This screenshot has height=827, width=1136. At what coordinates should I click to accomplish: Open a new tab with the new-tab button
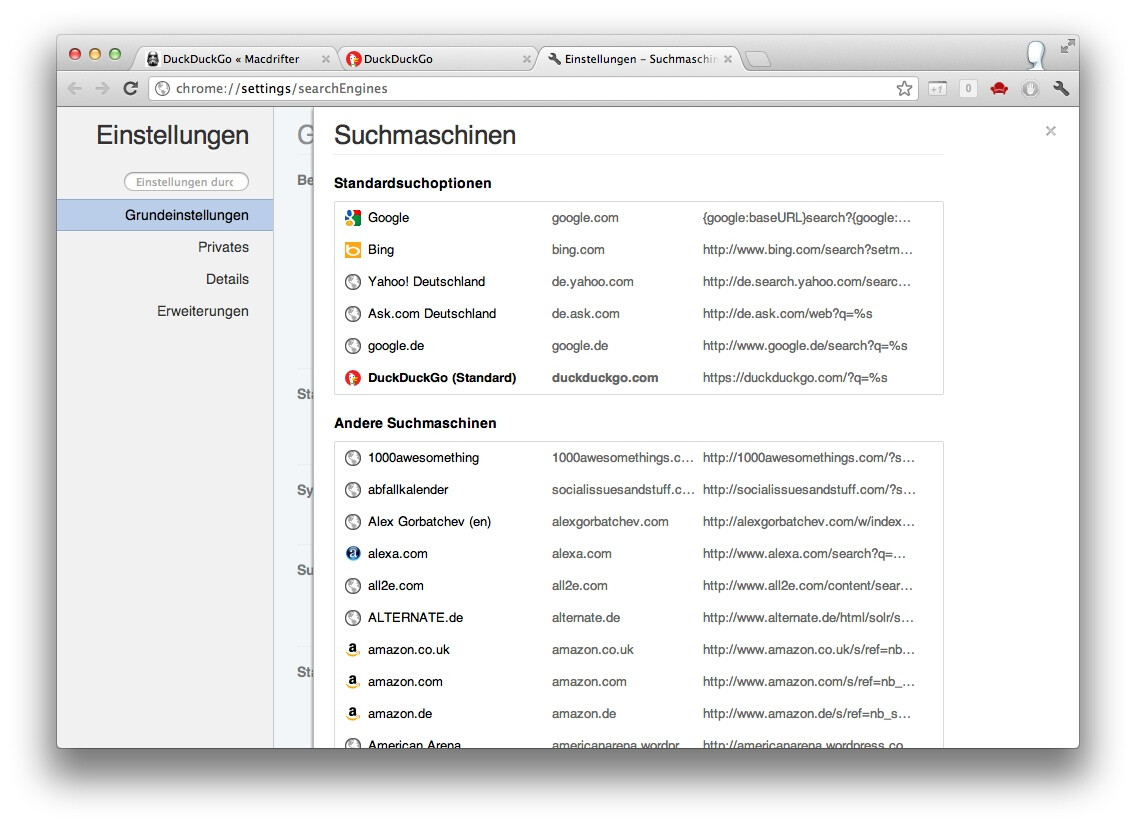click(x=758, y=60)
